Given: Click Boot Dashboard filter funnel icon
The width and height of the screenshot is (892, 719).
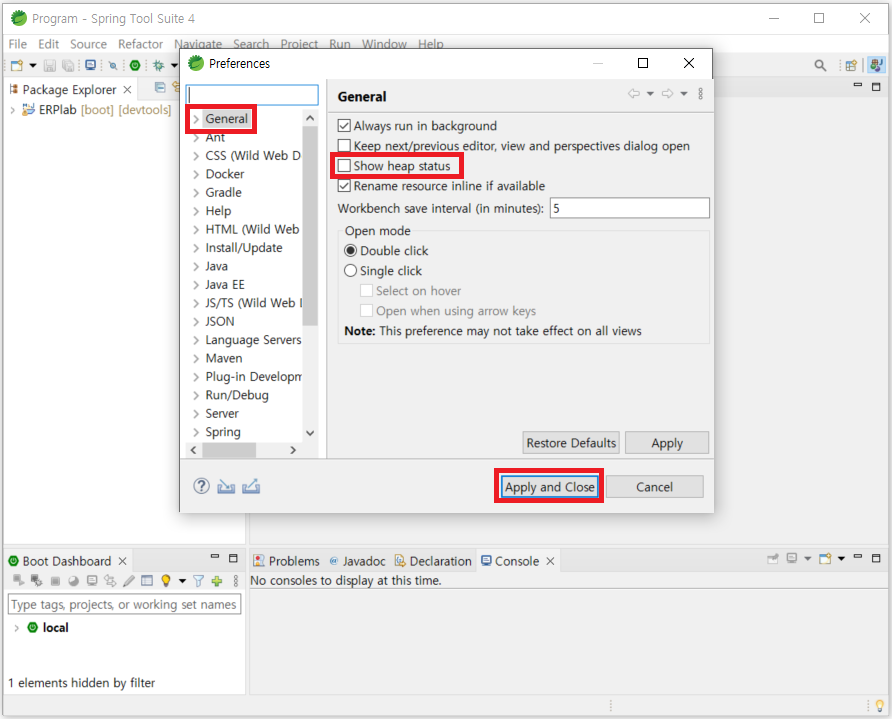Looking at the screenshot, I should pos(199,581).
